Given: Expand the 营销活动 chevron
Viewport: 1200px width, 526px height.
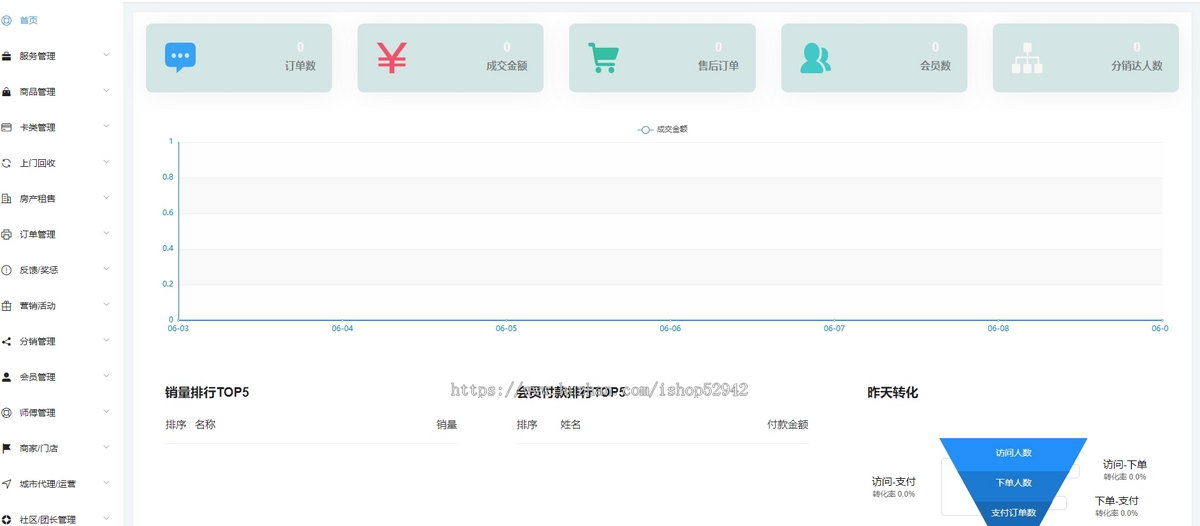Looking at the screenshot, I should (x=106, y=305).
